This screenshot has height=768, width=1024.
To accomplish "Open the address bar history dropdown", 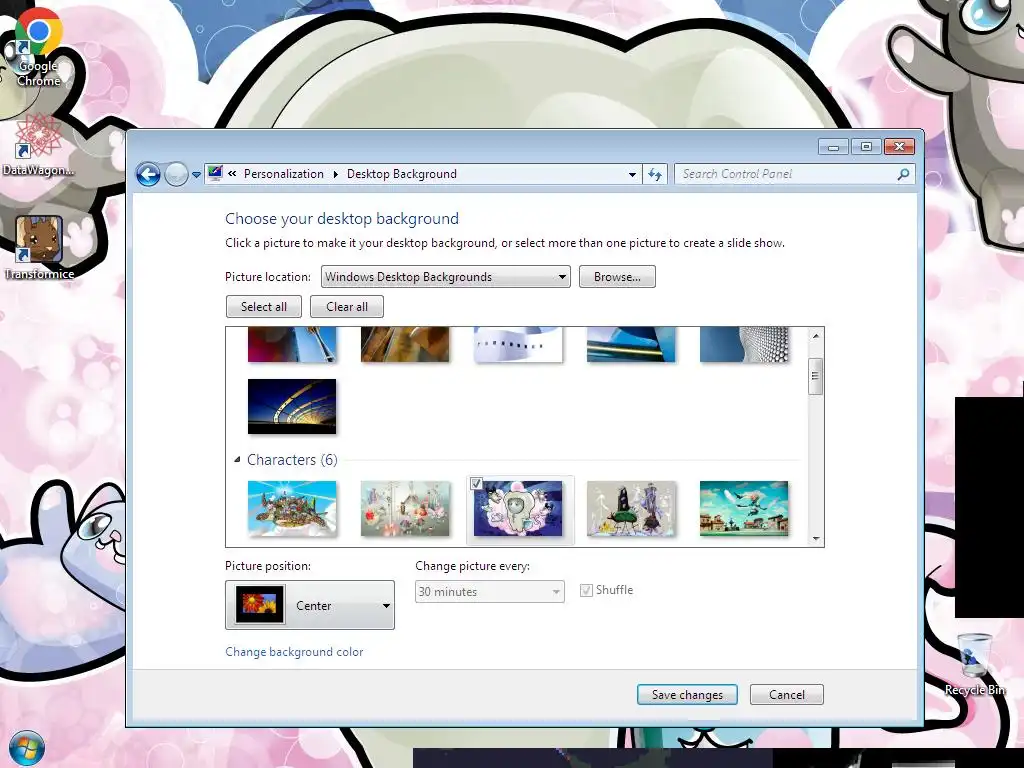I will point(632,174).
